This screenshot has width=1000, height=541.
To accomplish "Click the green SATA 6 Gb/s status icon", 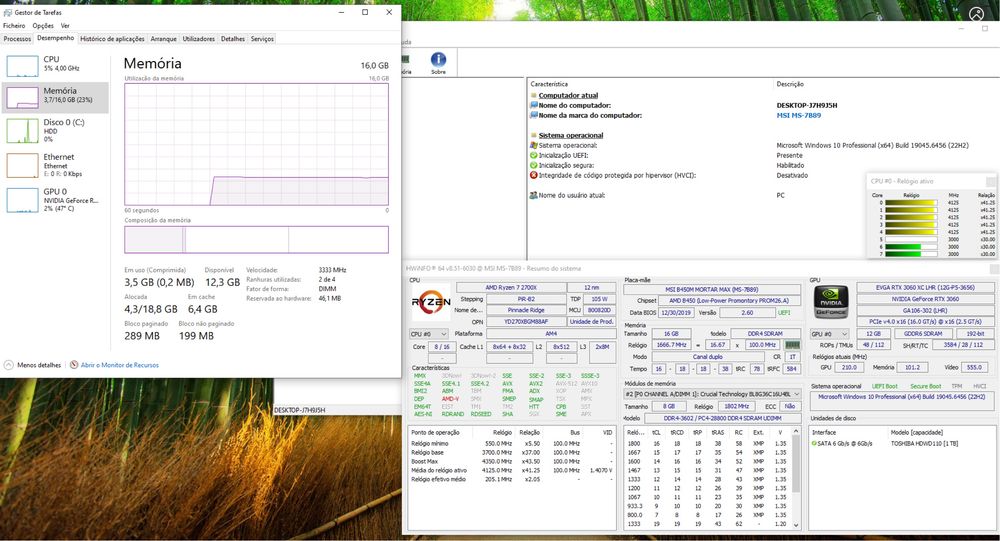I will point(814,443).
